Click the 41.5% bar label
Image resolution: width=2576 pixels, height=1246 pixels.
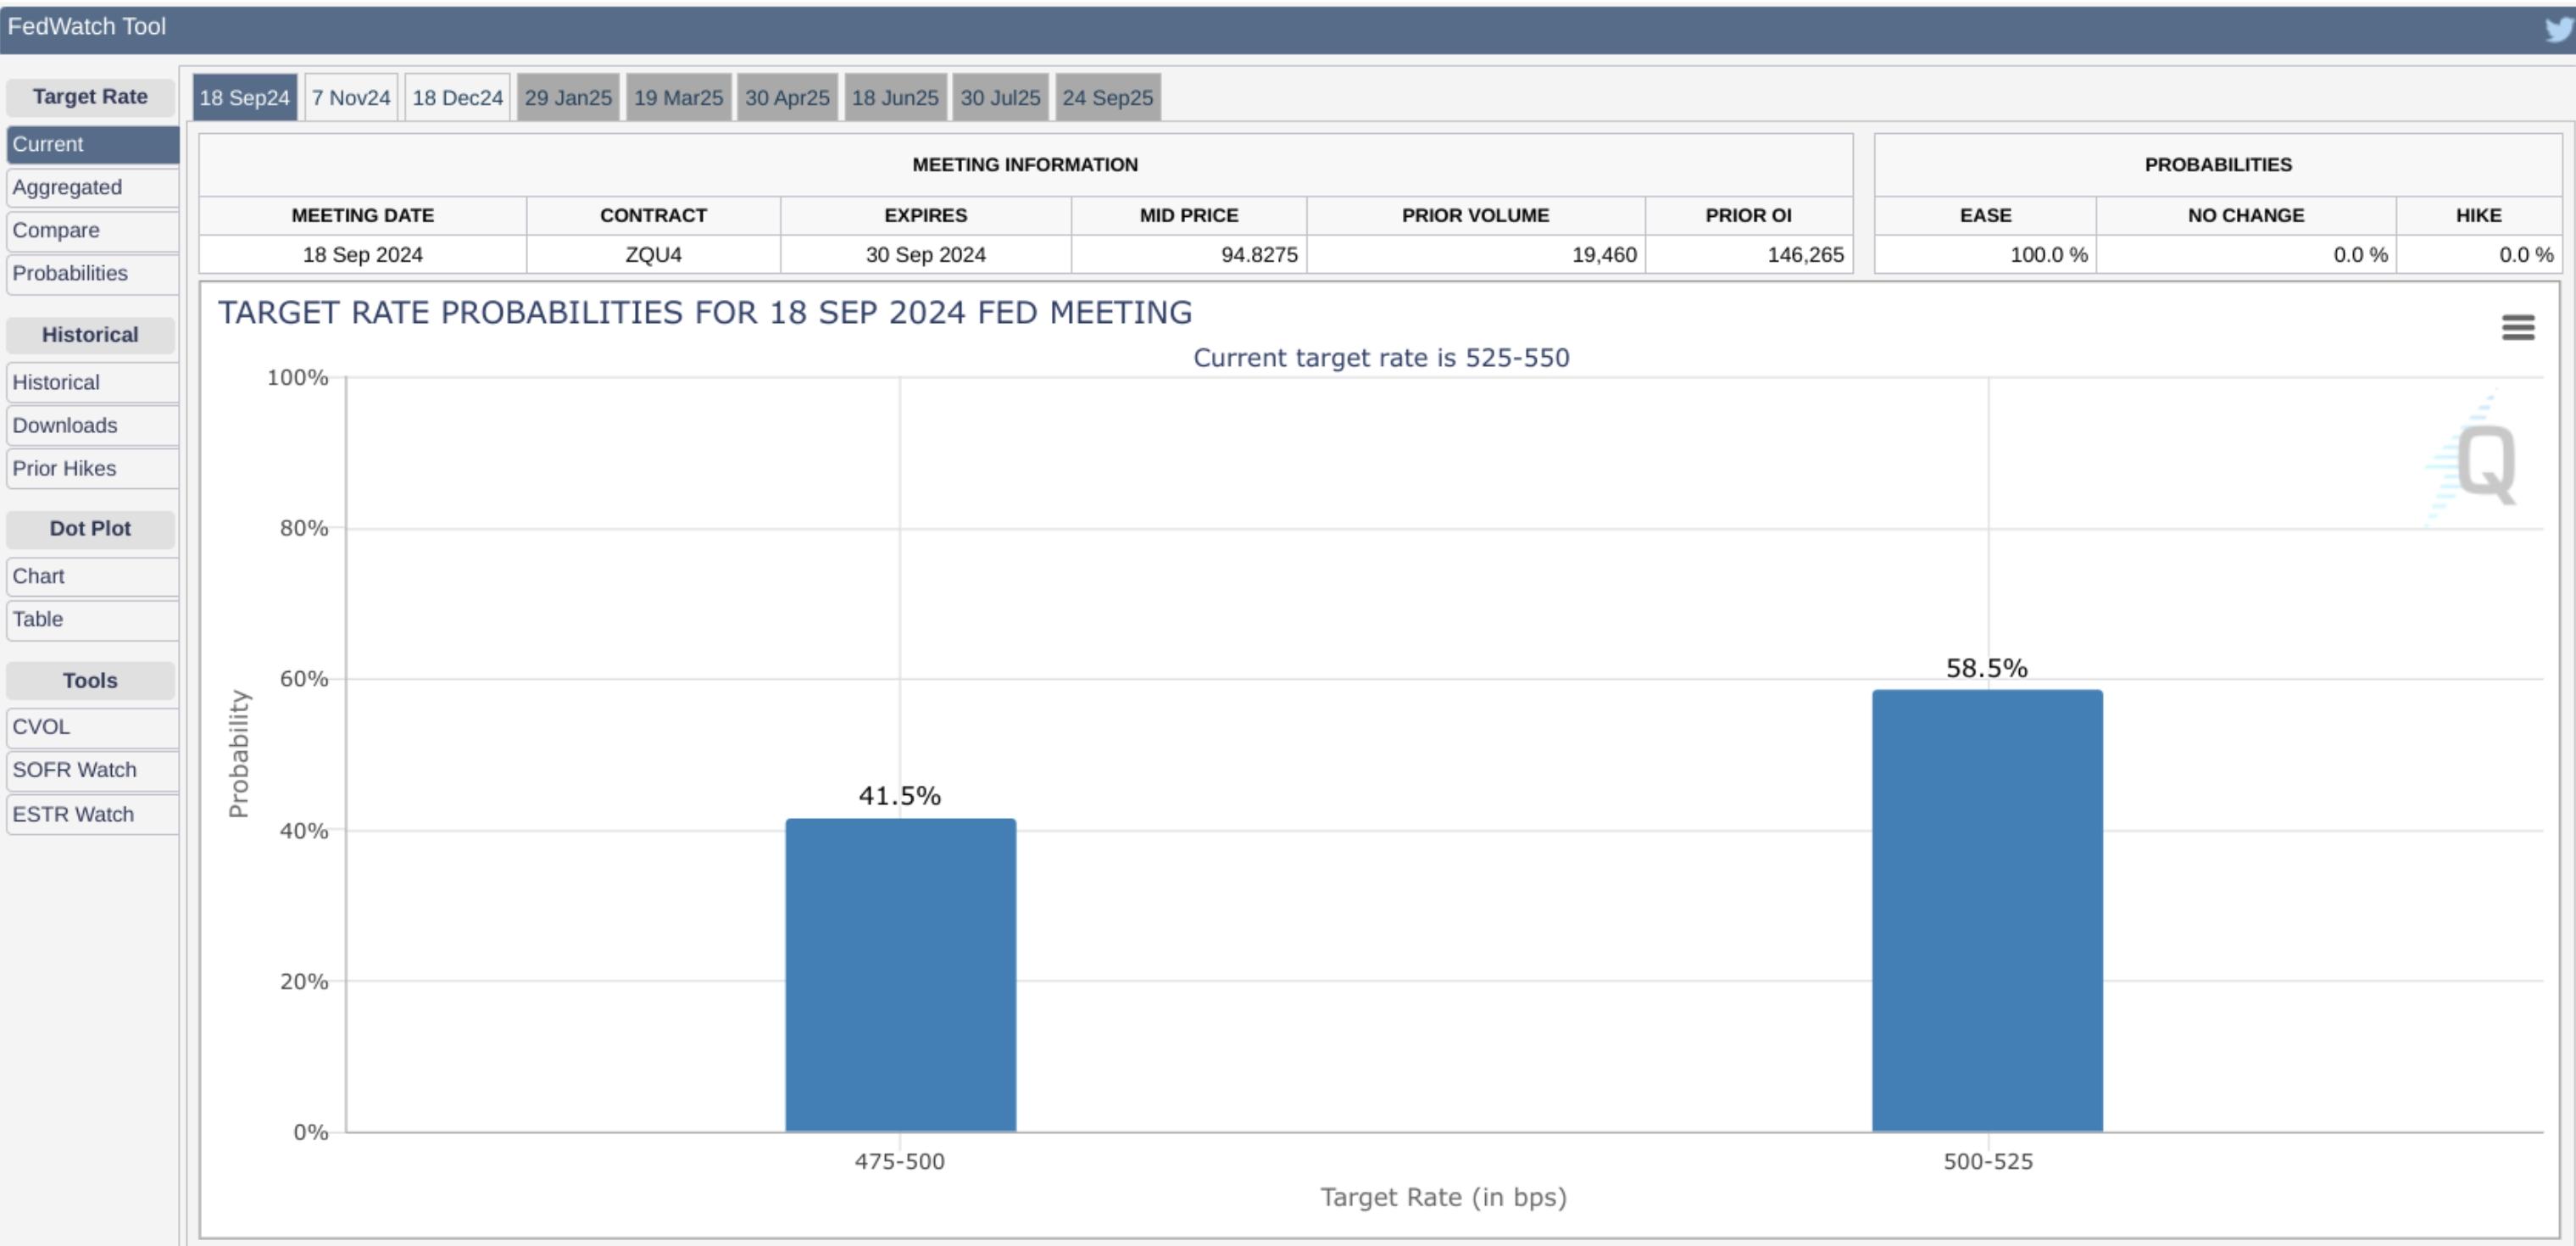click(900, 796)
